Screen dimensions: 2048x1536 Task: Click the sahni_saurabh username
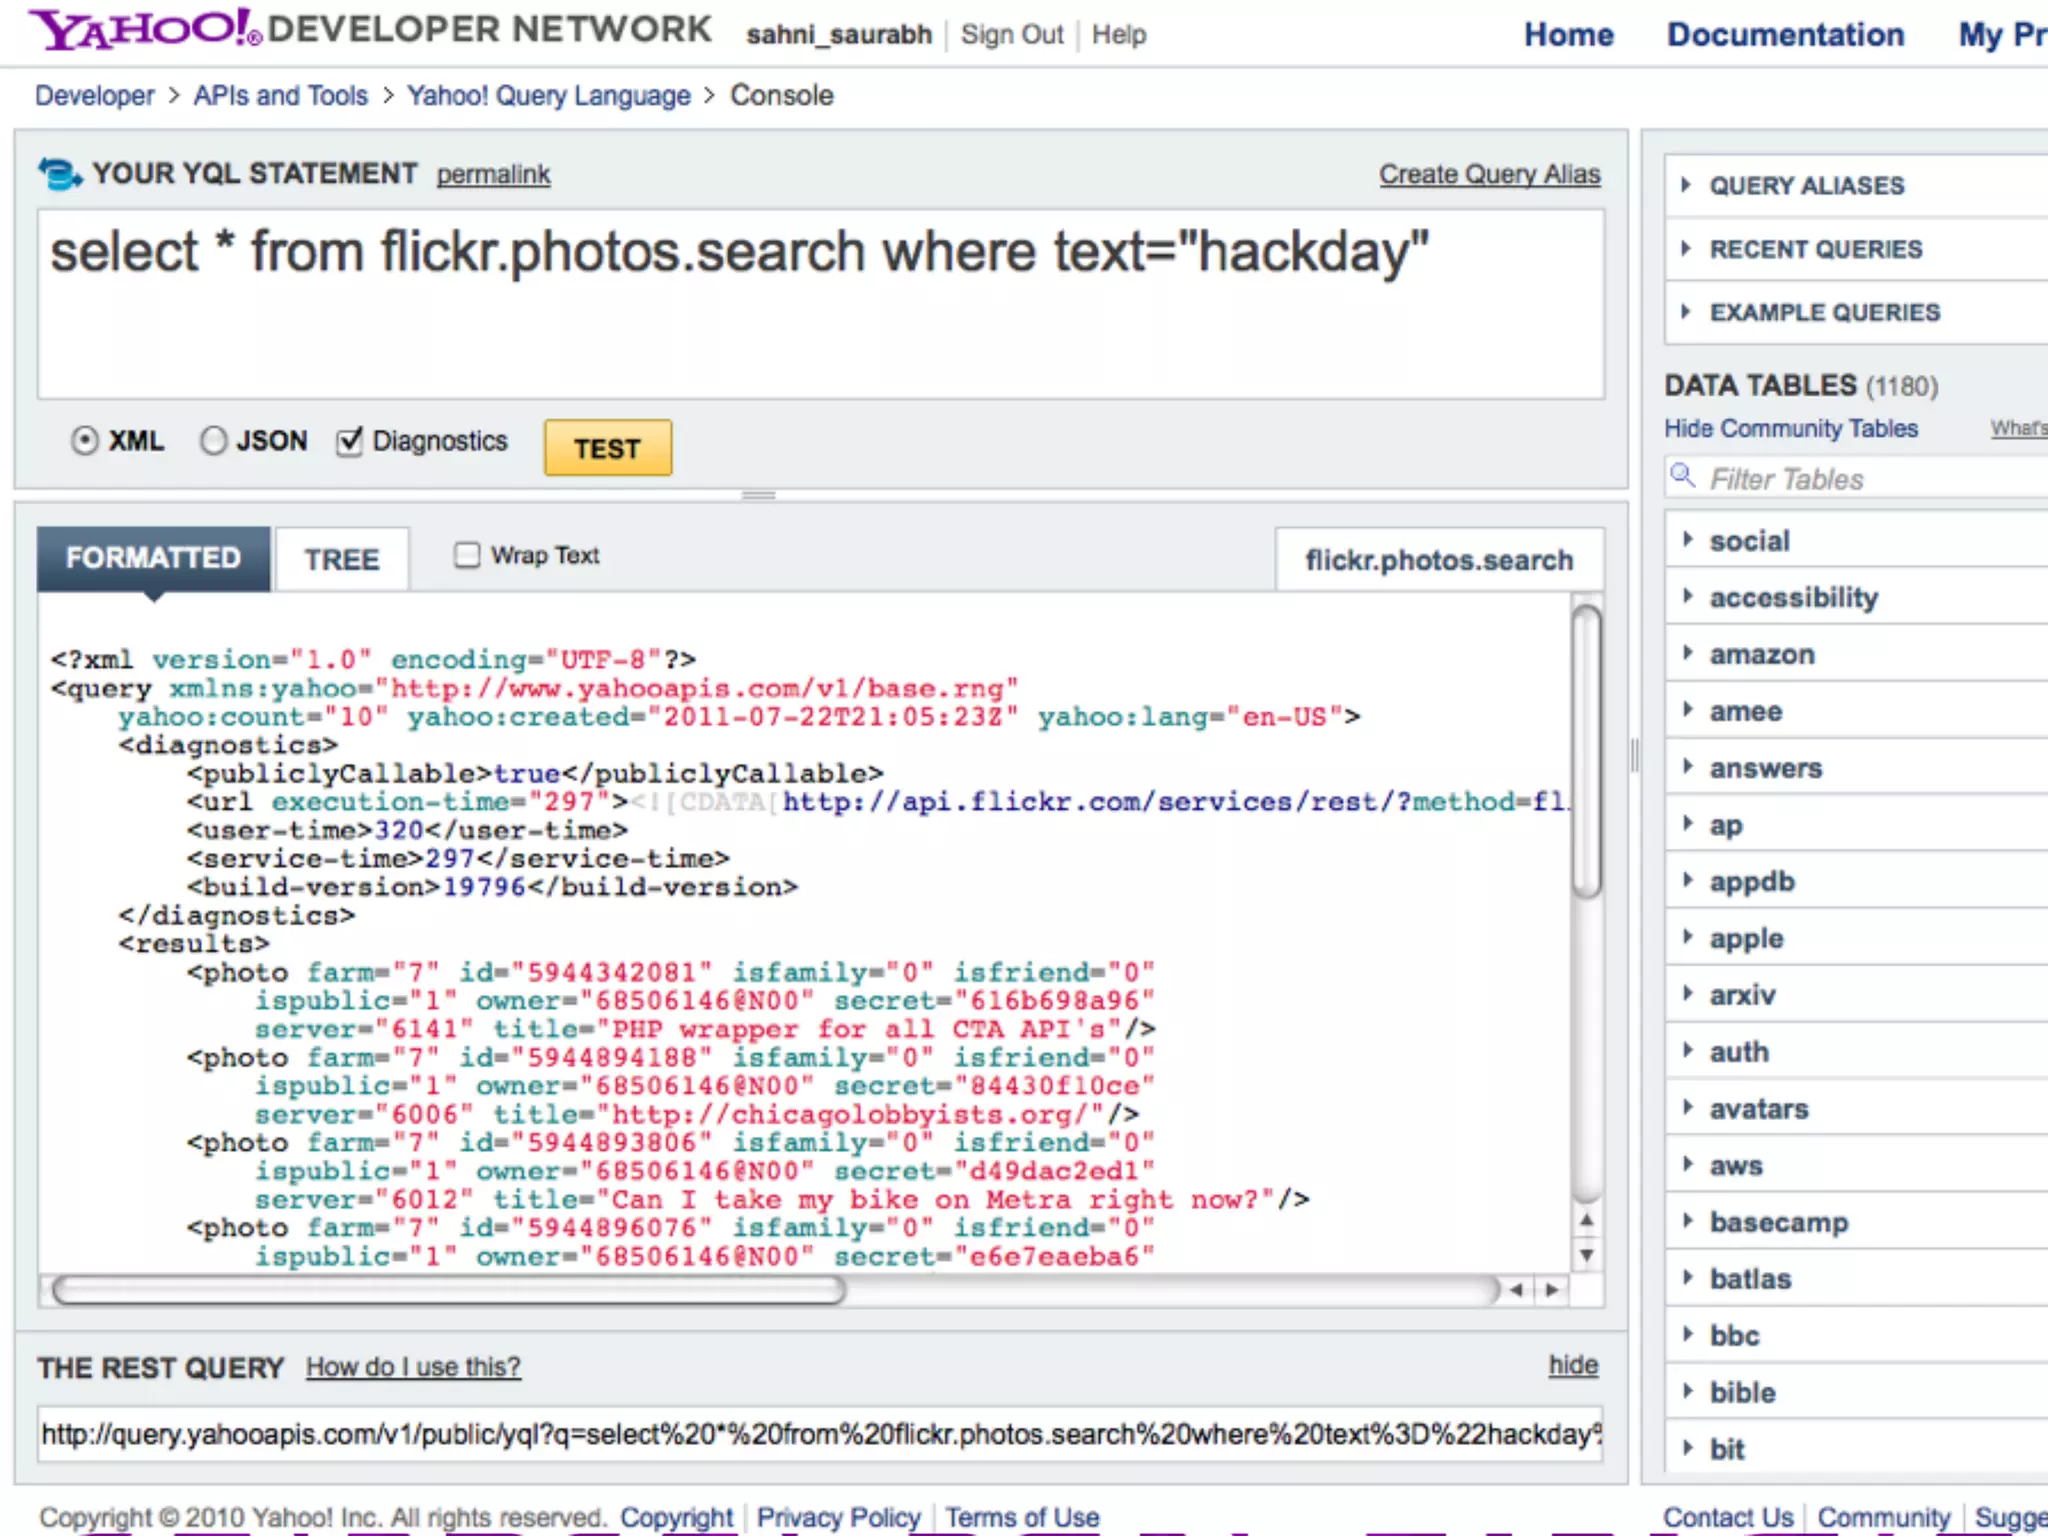839,35
